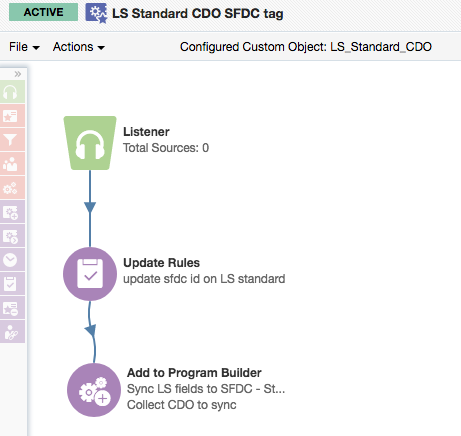This screenshot has width=461, height=436.
Task: Choose the Wait clock icon in sidebar
Action: click(x=11, y=260)
